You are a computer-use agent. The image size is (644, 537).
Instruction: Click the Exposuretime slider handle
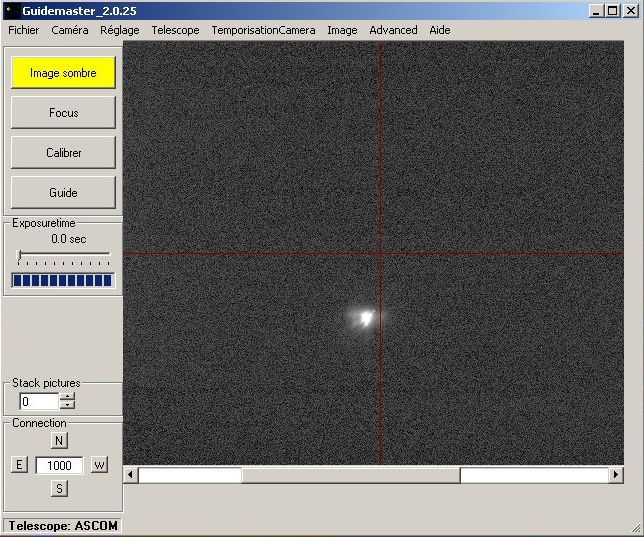[x=19, y=255]
